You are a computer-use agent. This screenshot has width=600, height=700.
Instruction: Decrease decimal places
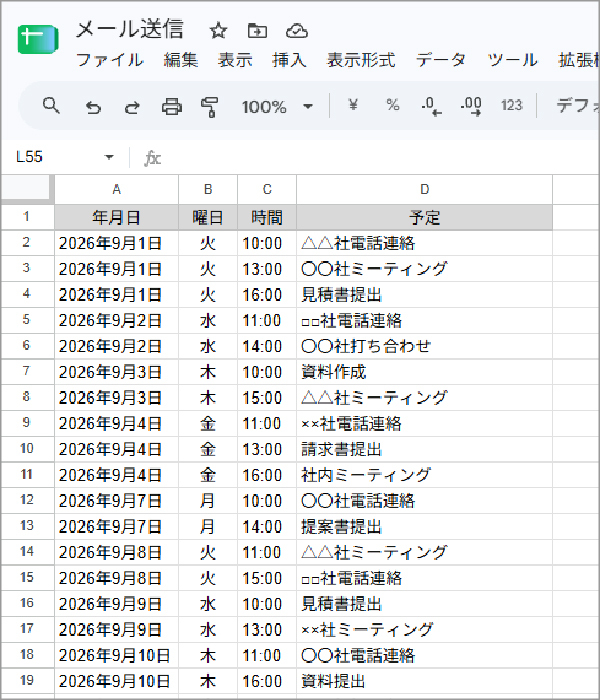[x=431, y=107]
